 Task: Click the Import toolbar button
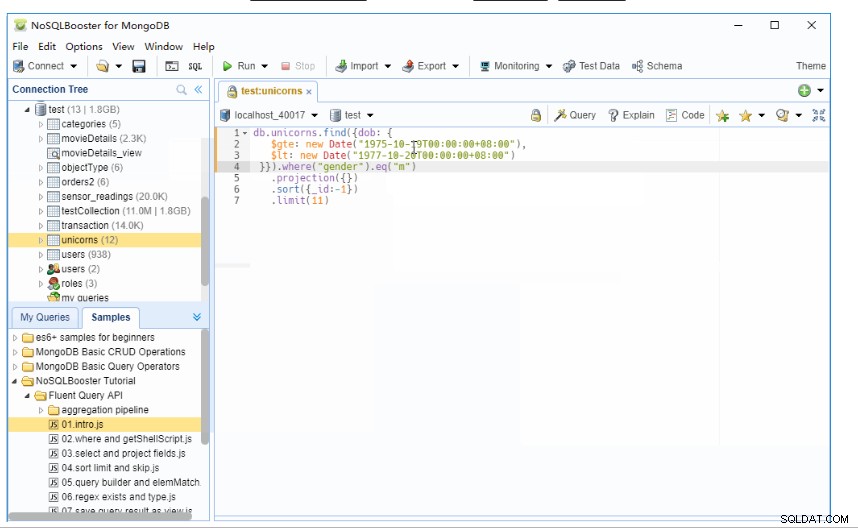pos(357,66)
